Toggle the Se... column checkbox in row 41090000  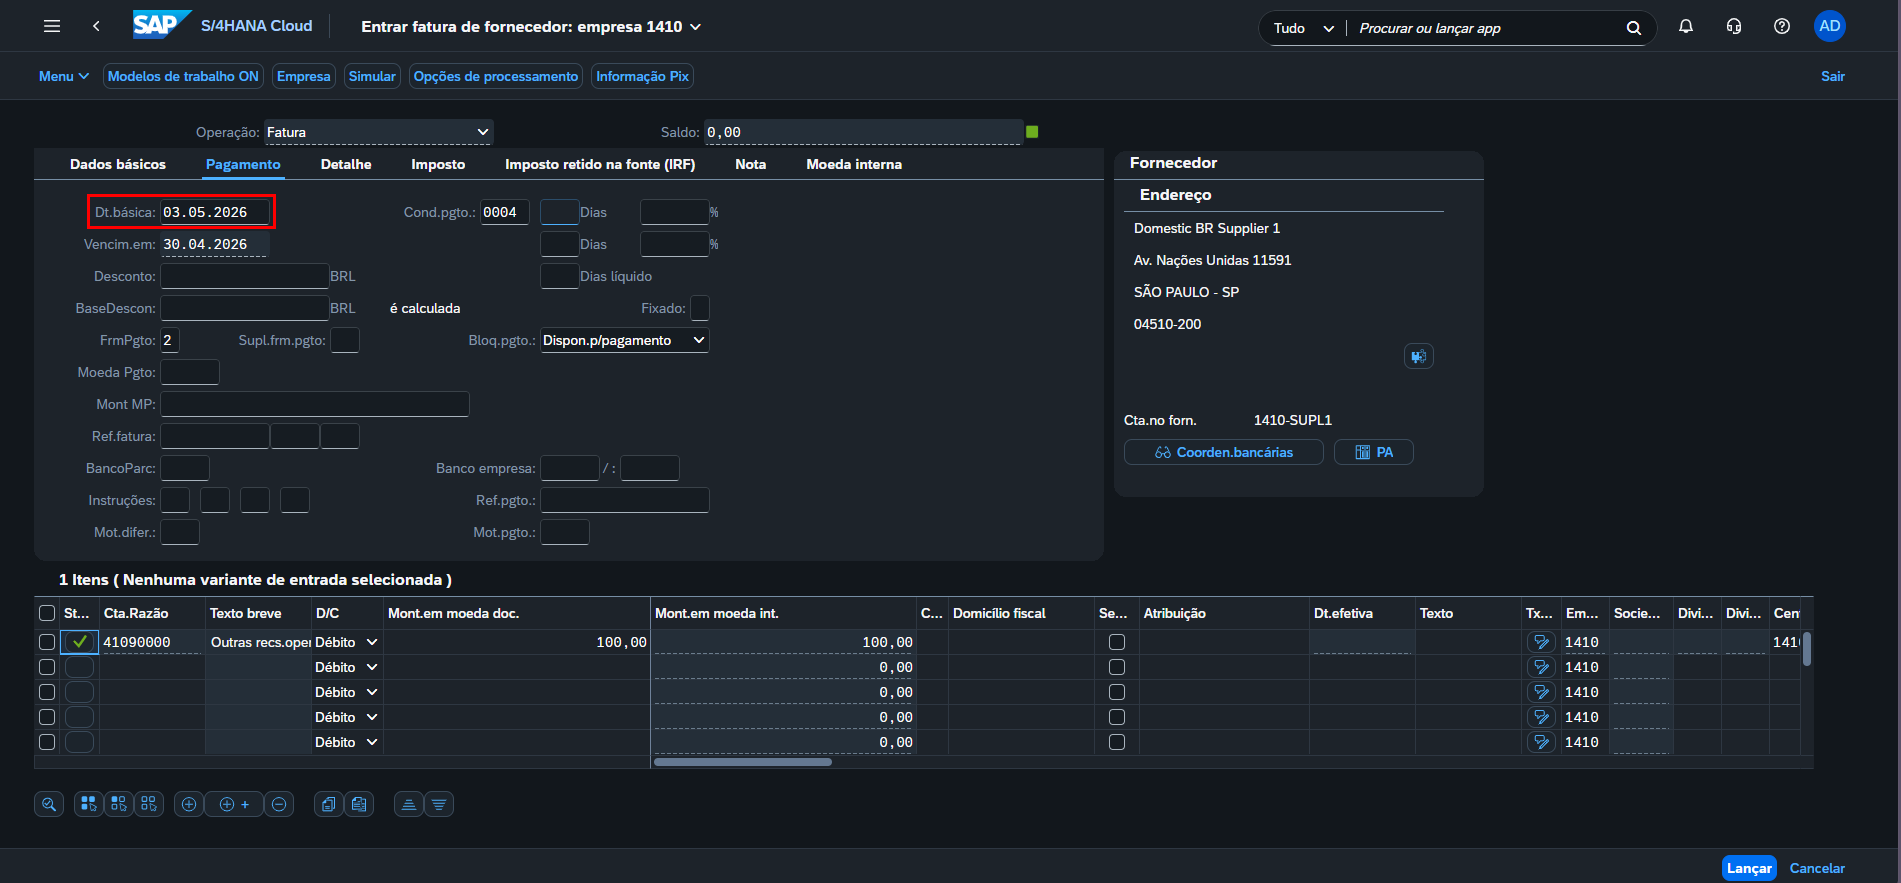[1117, 642]
